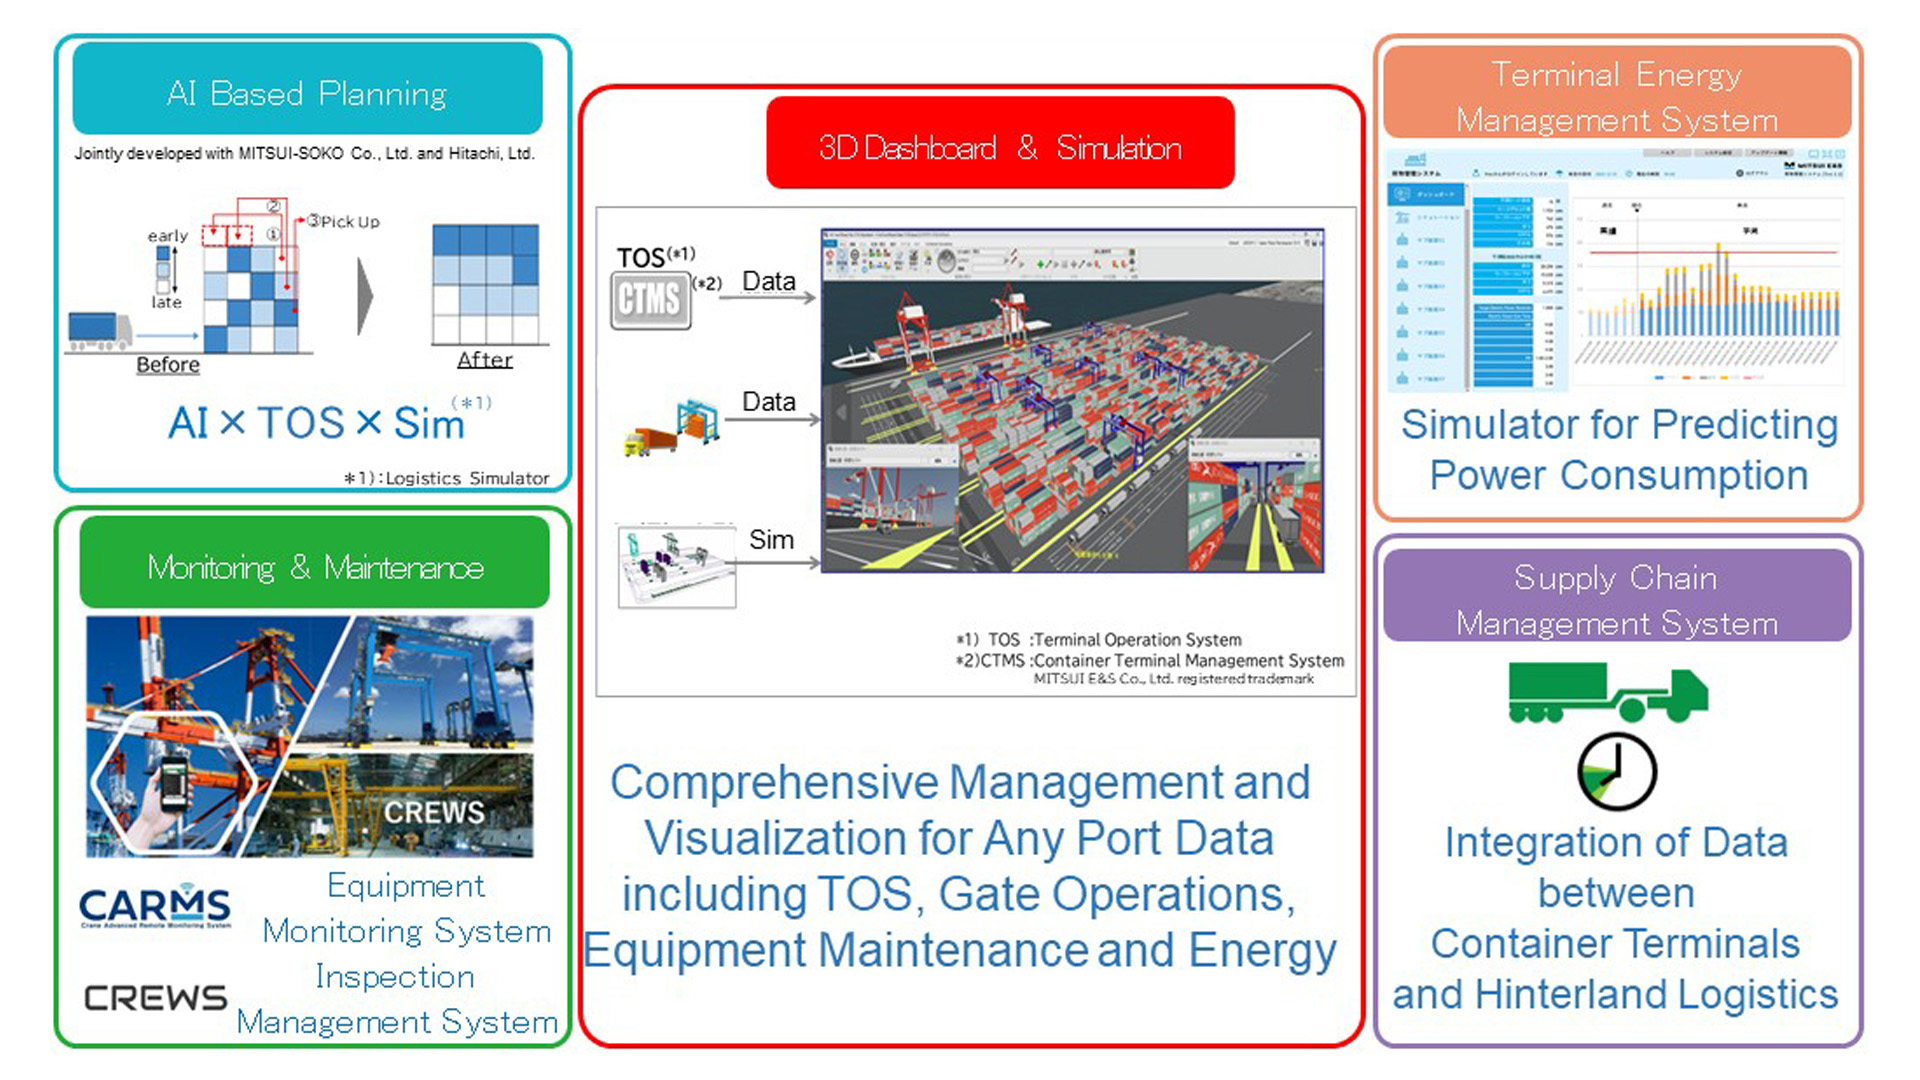Click the orange truck and crane icon
Screen dimensions: 1920x1080
671,428
